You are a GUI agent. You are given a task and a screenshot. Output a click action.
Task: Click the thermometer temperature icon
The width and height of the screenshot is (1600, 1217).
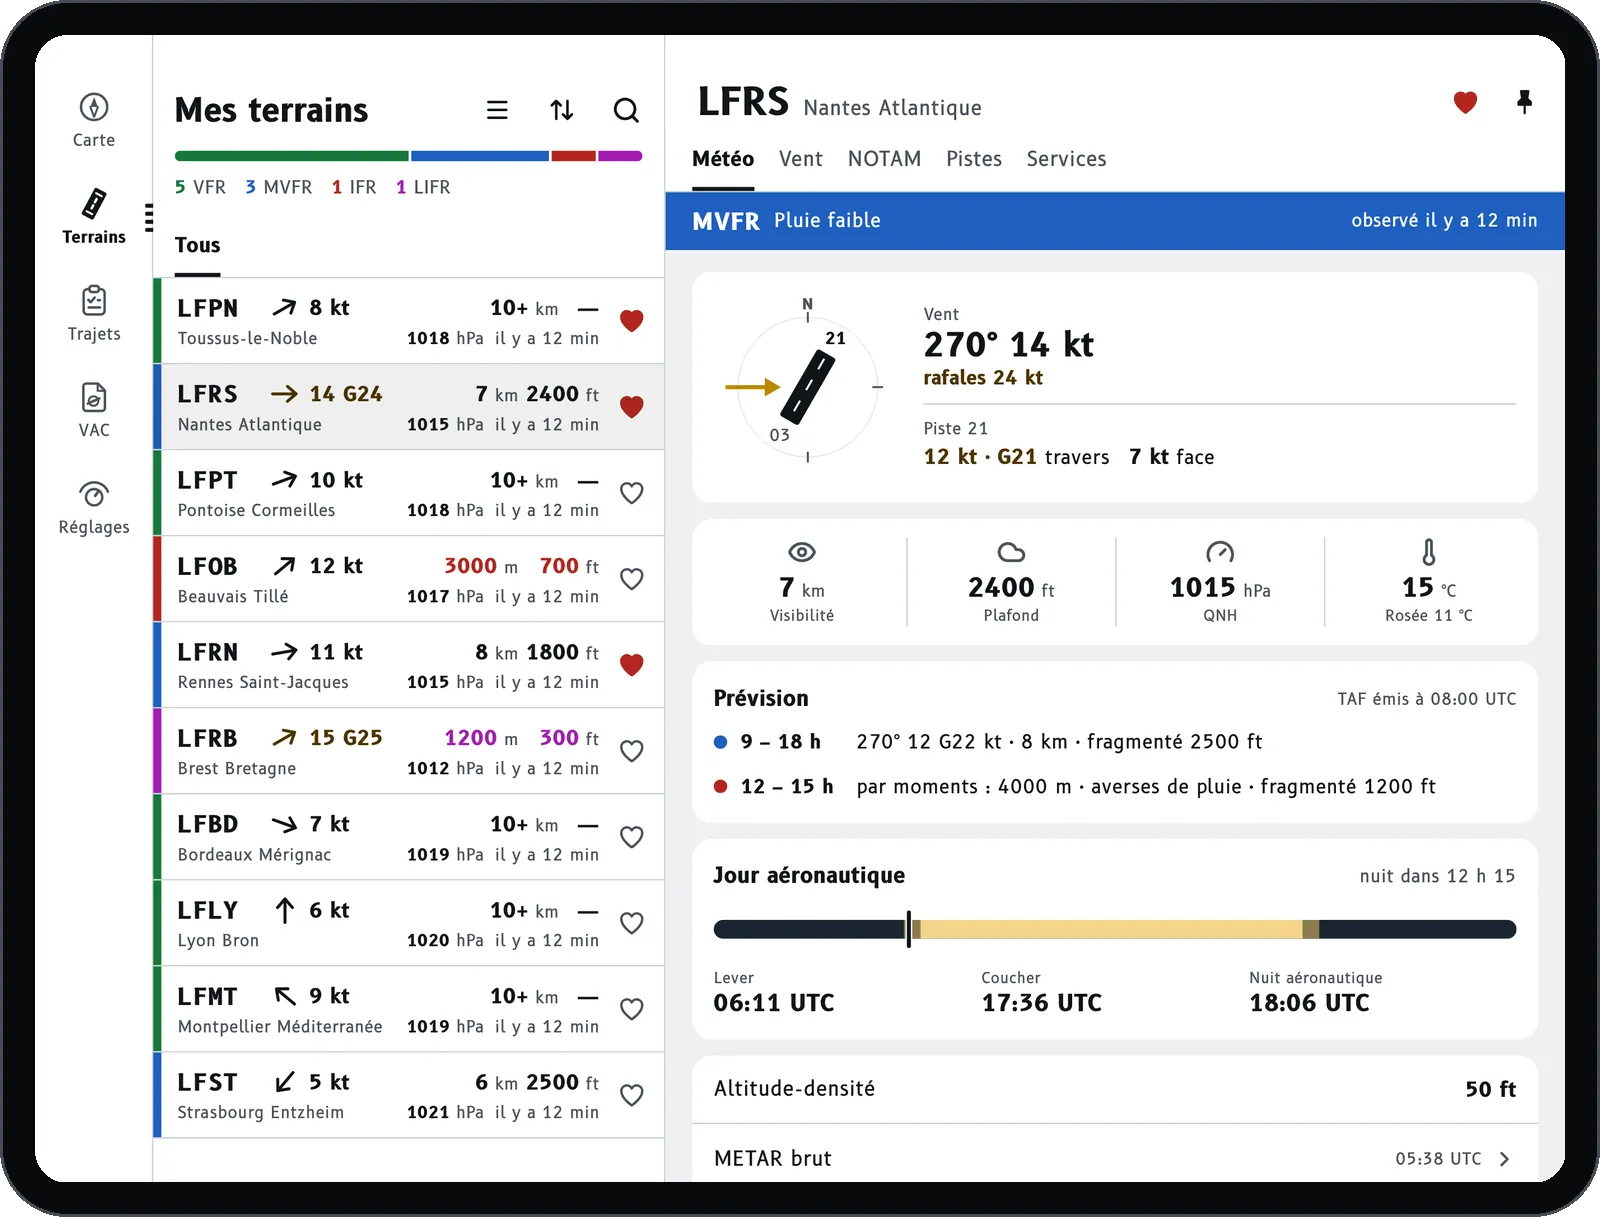tap(1429, 552)
